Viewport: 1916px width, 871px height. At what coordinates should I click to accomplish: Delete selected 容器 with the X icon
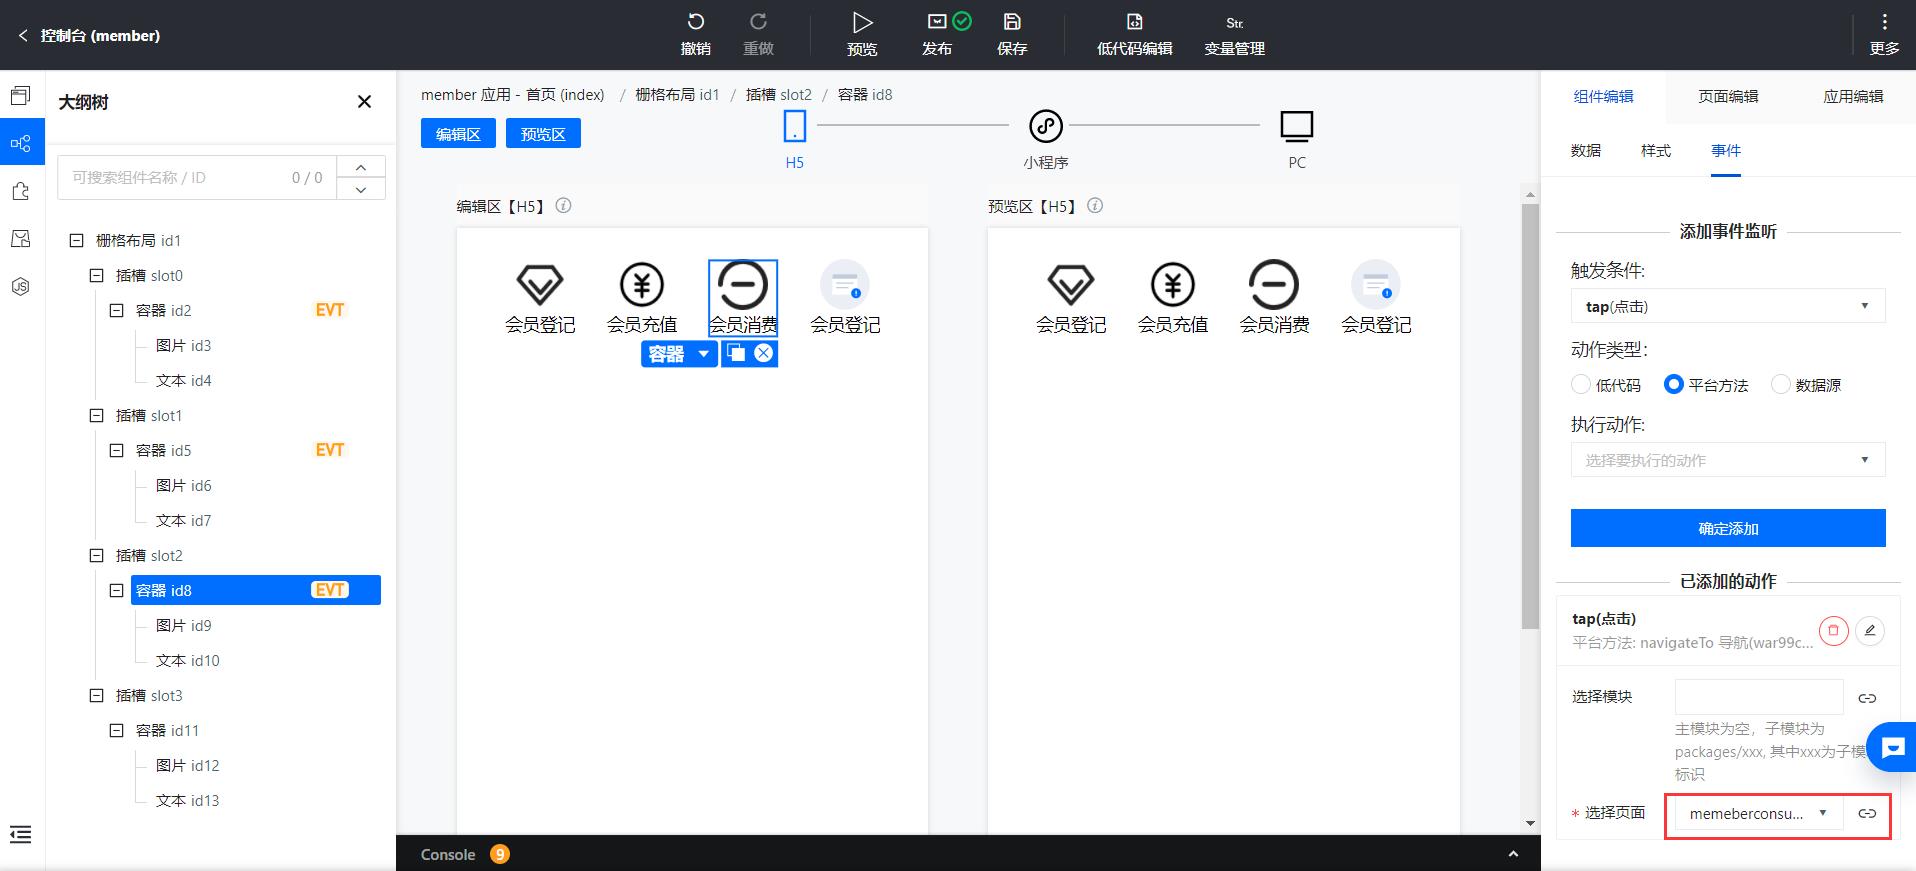(x=764, y=353)
